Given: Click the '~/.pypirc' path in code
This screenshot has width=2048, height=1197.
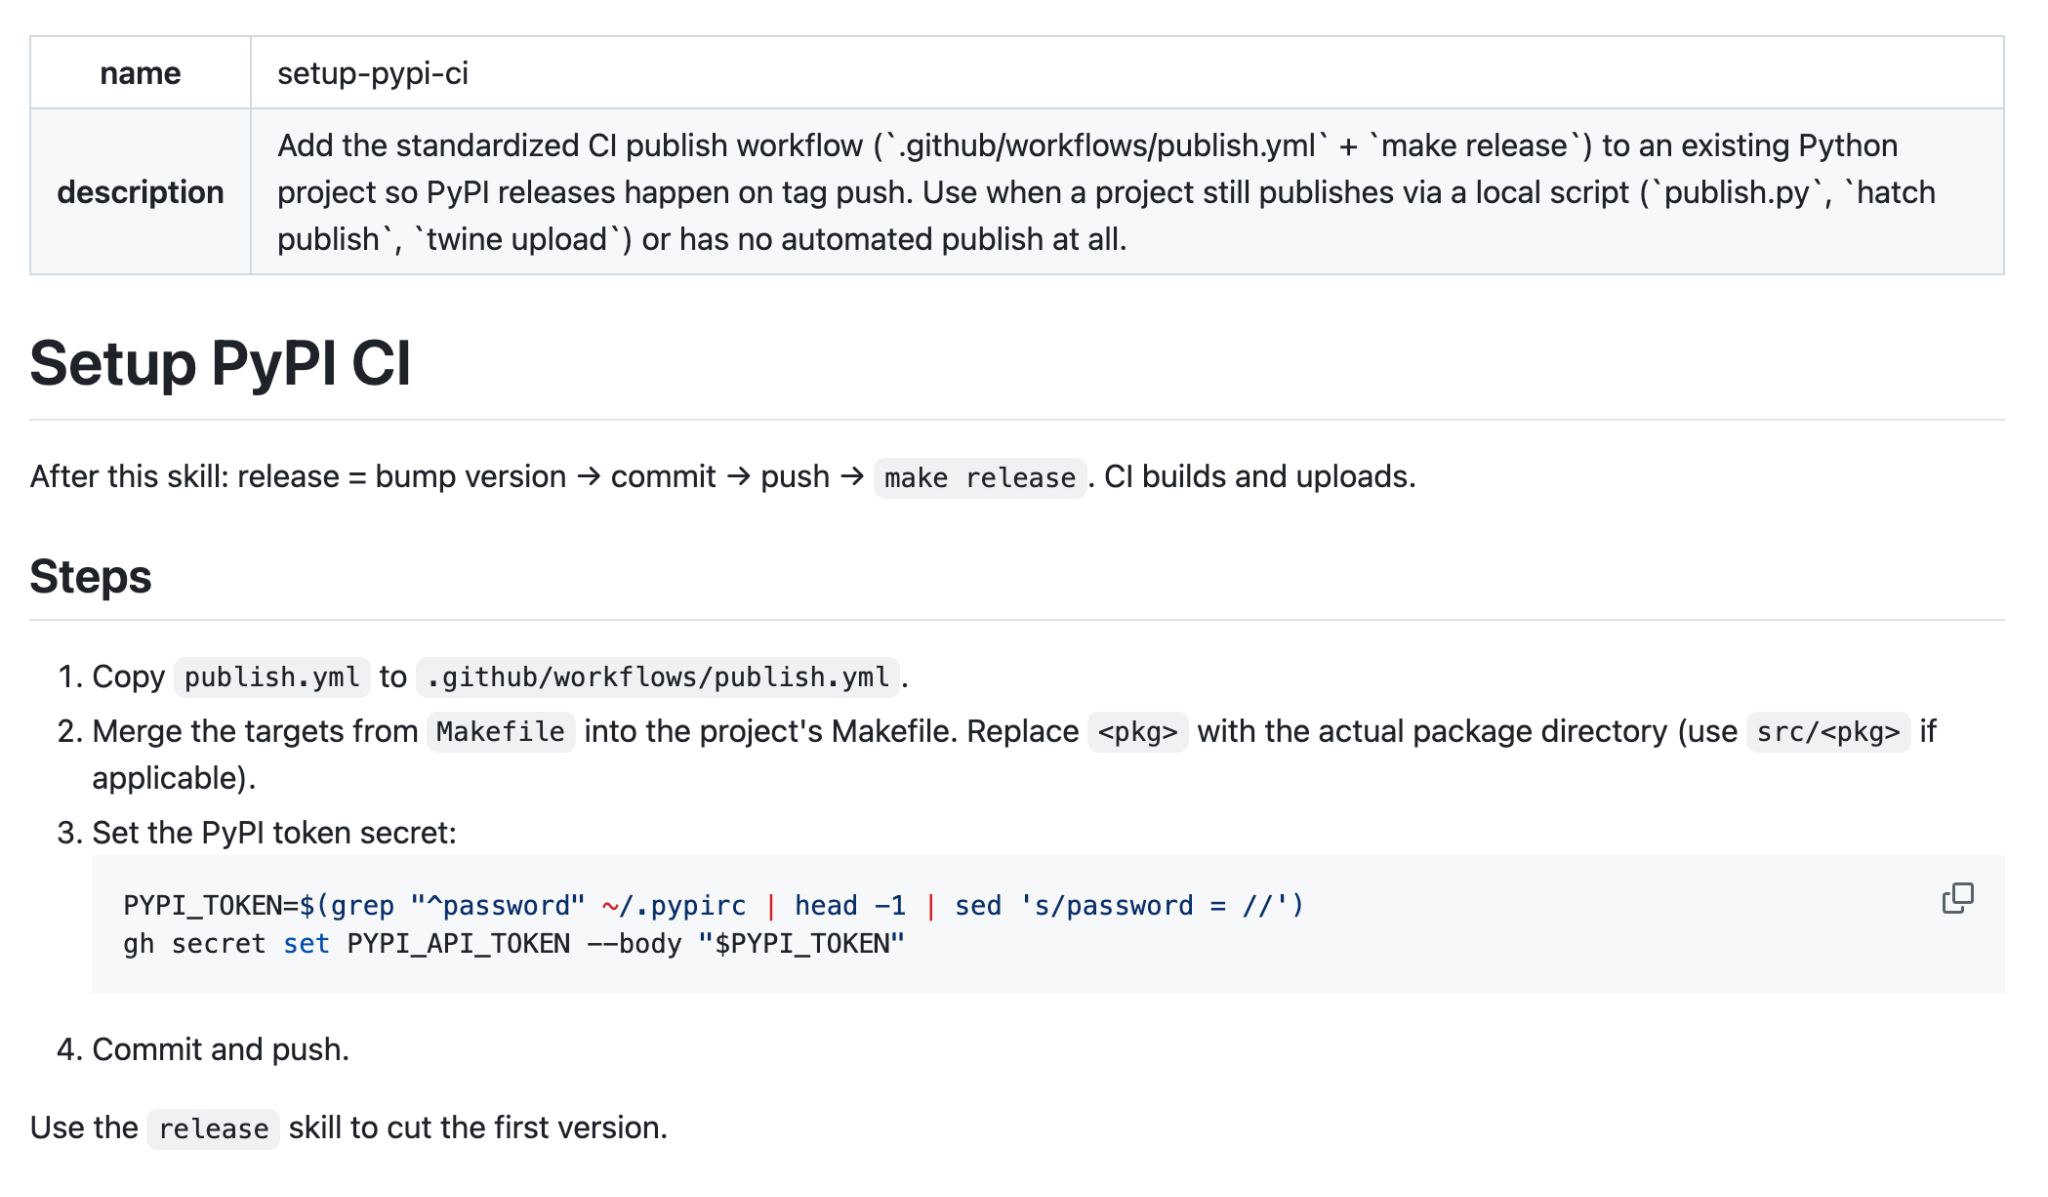Looking at the screenshot, I should (674, 906).
